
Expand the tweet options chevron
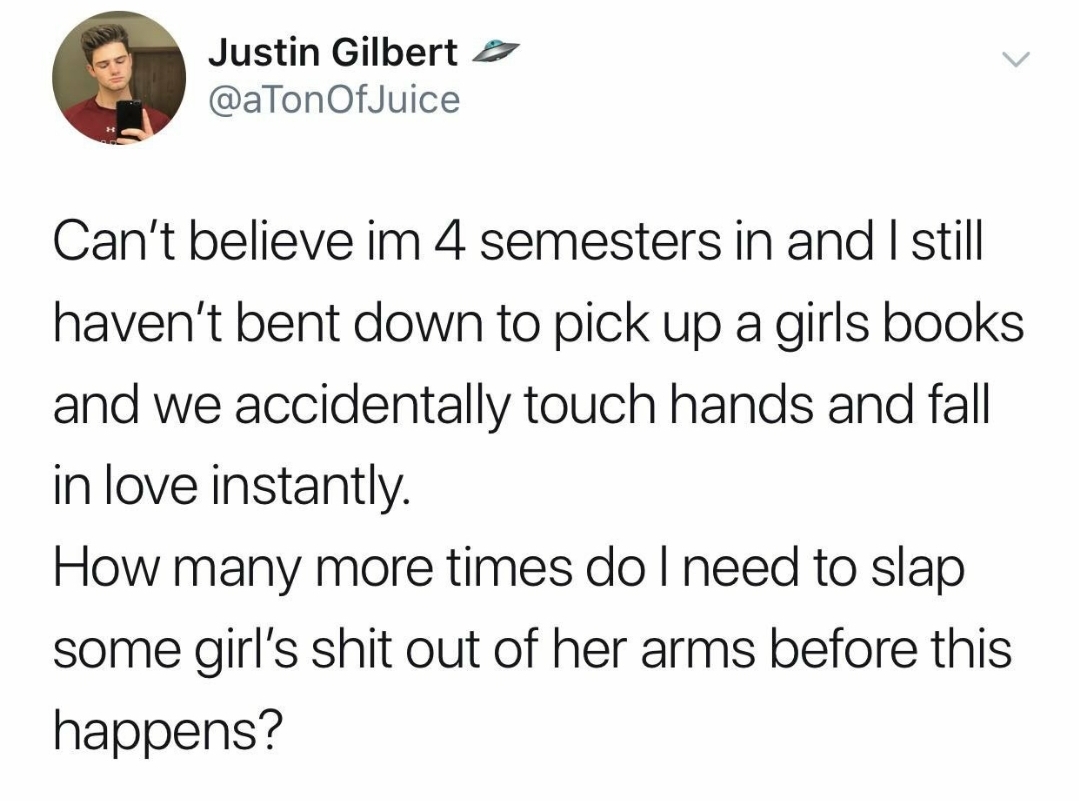[1015, 60]
